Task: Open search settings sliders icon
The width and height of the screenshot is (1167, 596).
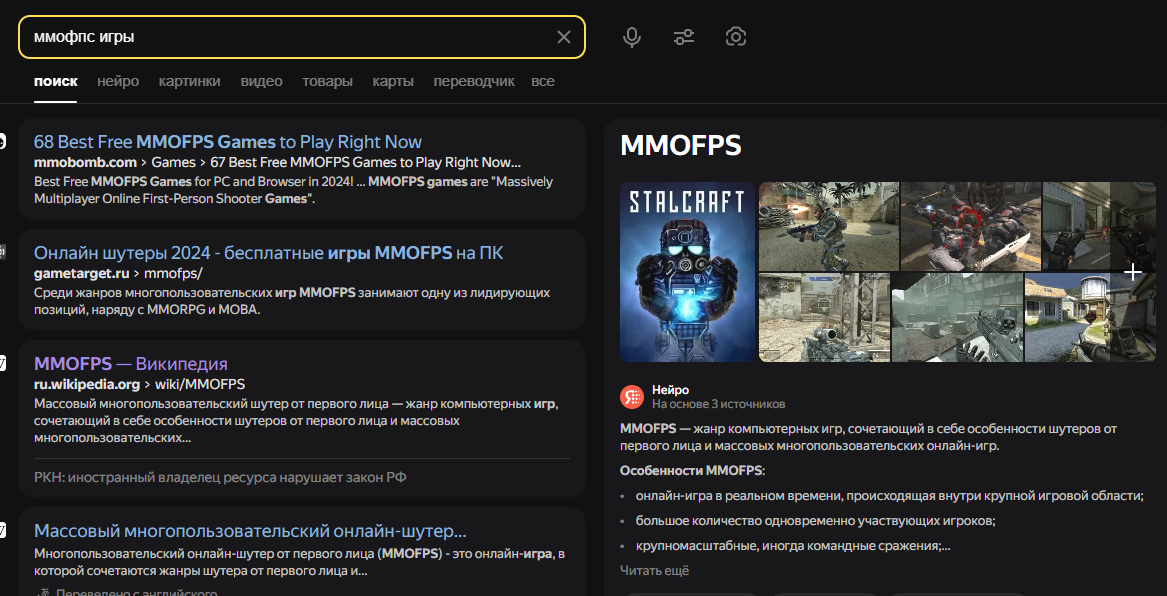Action: (684, 36)
